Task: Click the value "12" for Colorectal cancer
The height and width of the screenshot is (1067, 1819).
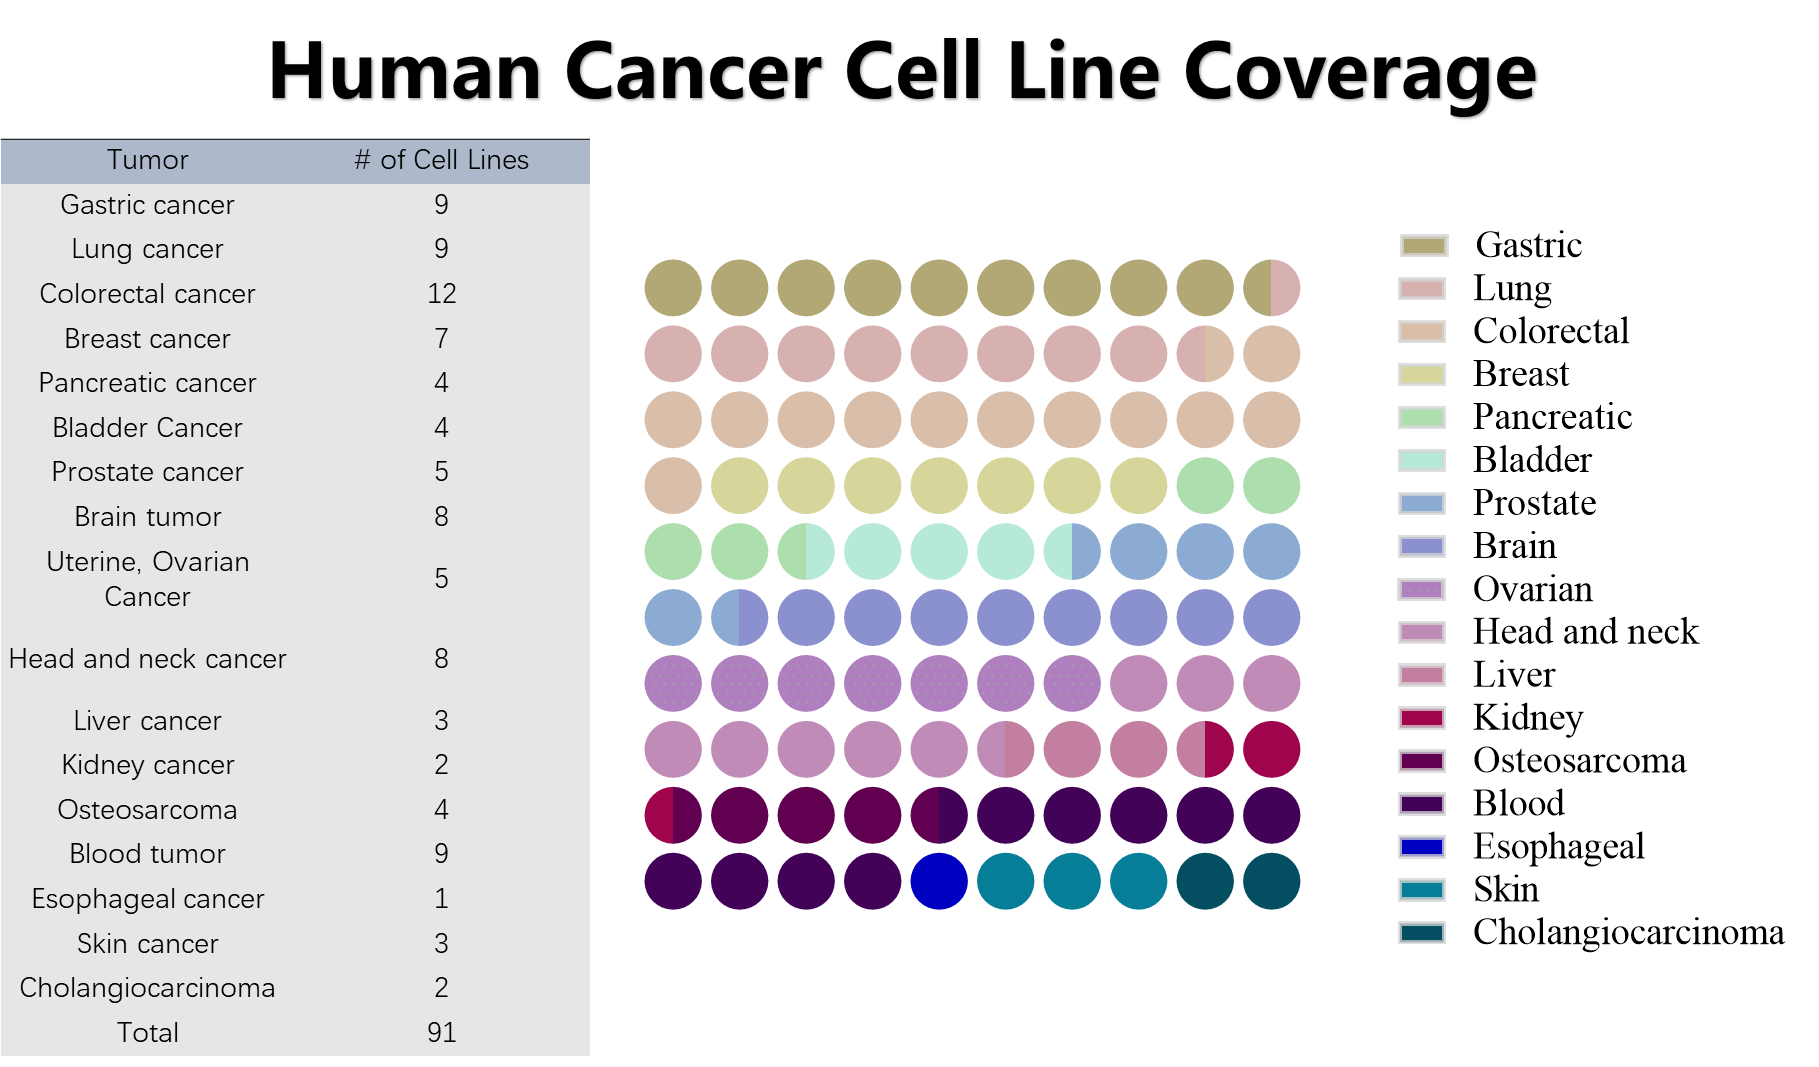Action: 441,294
